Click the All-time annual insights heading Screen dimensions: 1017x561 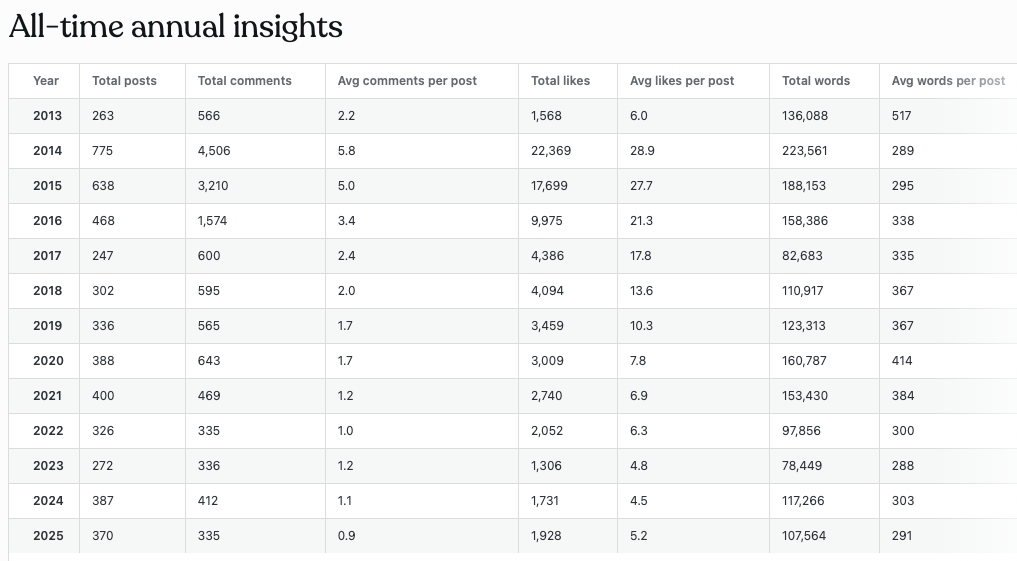pyautogui.click(x=176, y=27)
